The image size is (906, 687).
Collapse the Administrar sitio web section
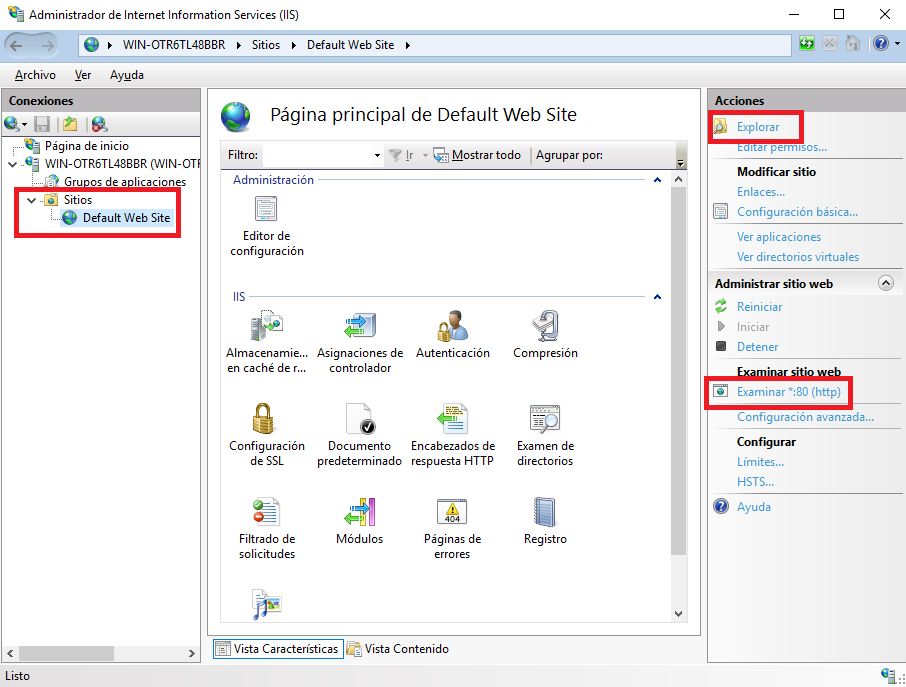pyautogui.click(x=885, y=284)
